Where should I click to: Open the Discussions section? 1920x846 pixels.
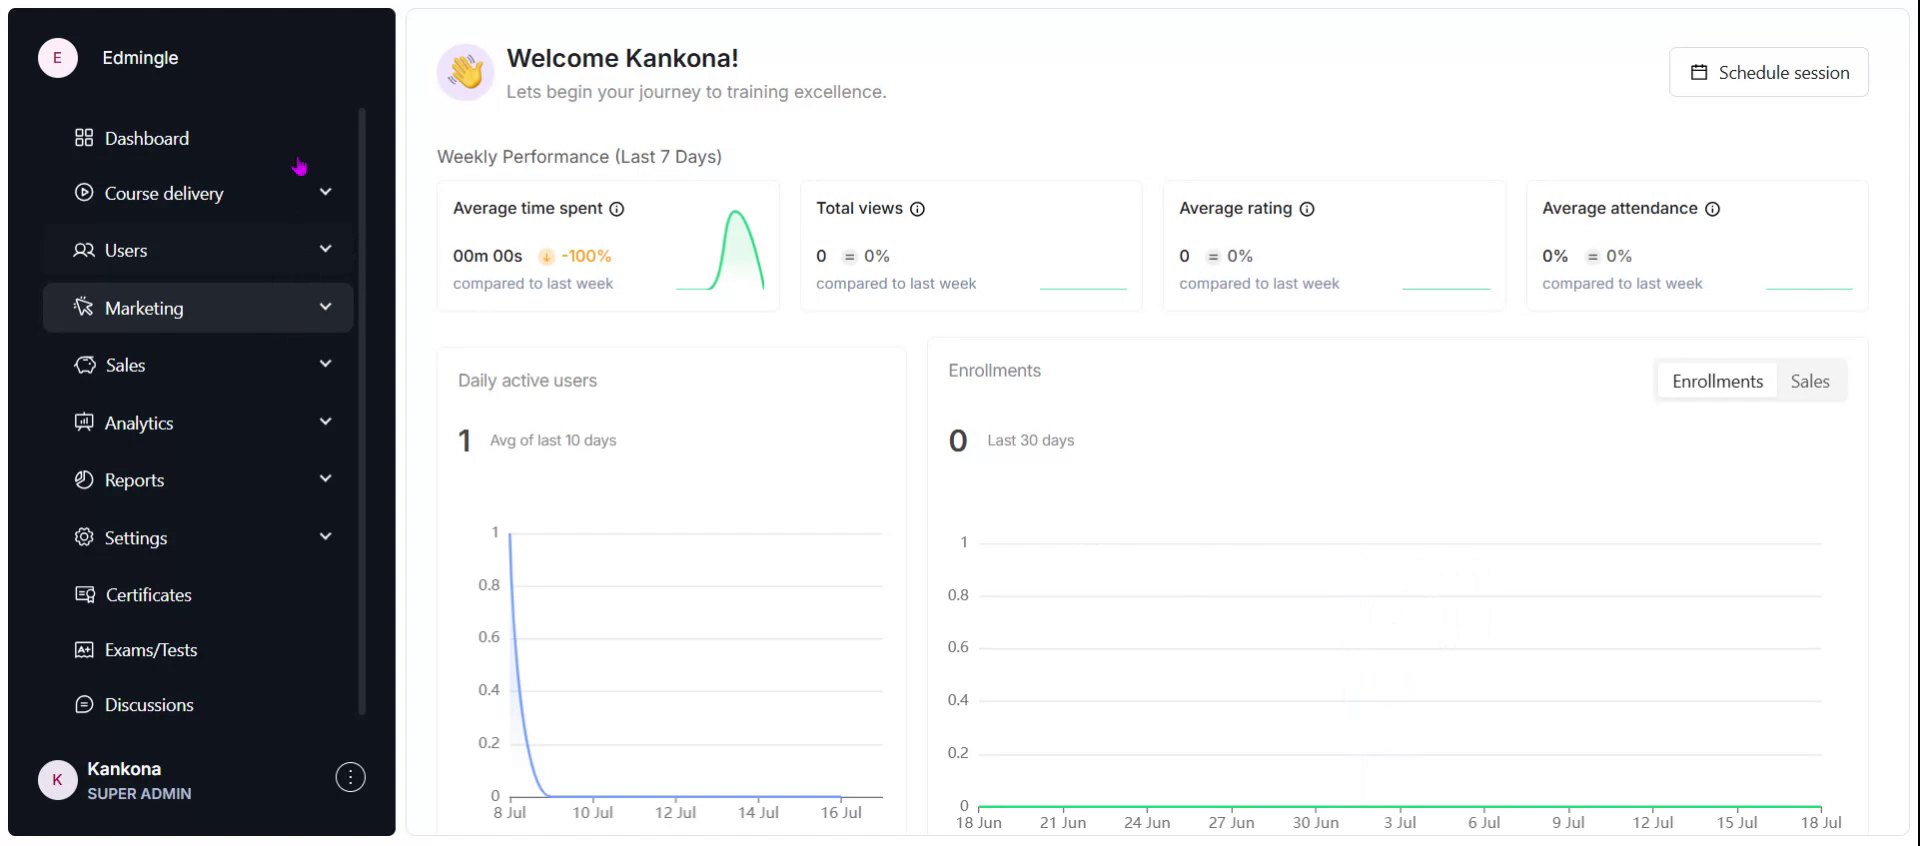[149, 705]
